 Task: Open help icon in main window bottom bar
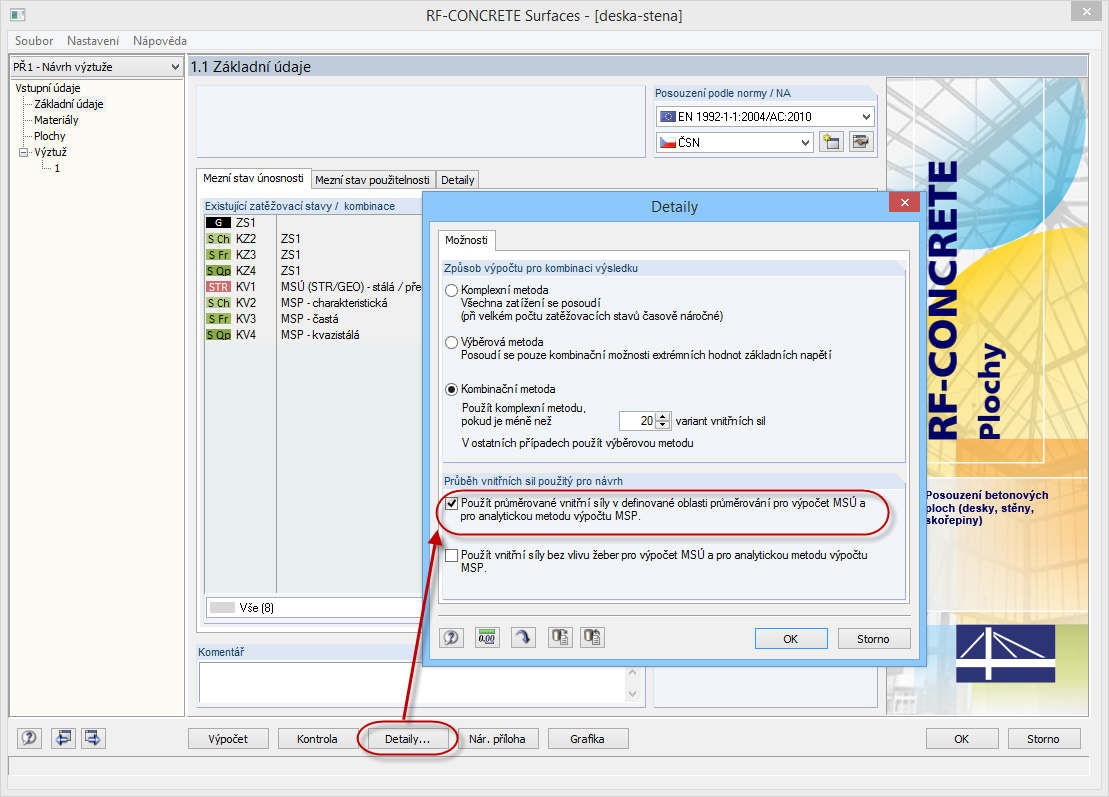click(x=29, y=738)
